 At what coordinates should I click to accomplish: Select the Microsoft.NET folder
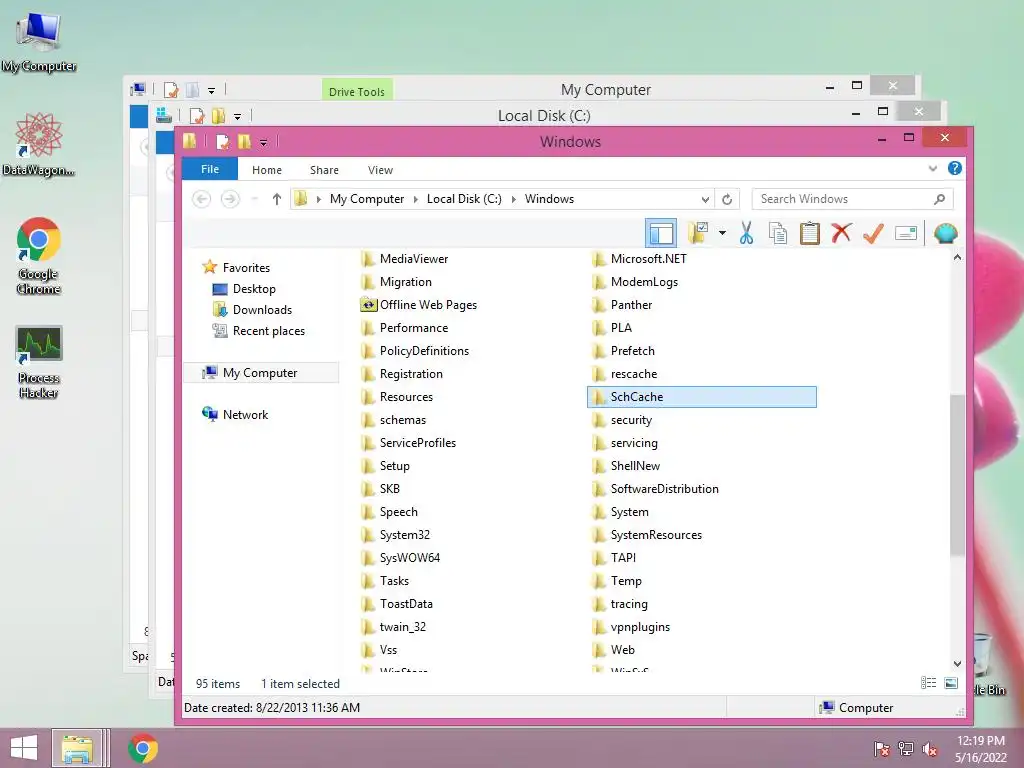pos(648,259)
